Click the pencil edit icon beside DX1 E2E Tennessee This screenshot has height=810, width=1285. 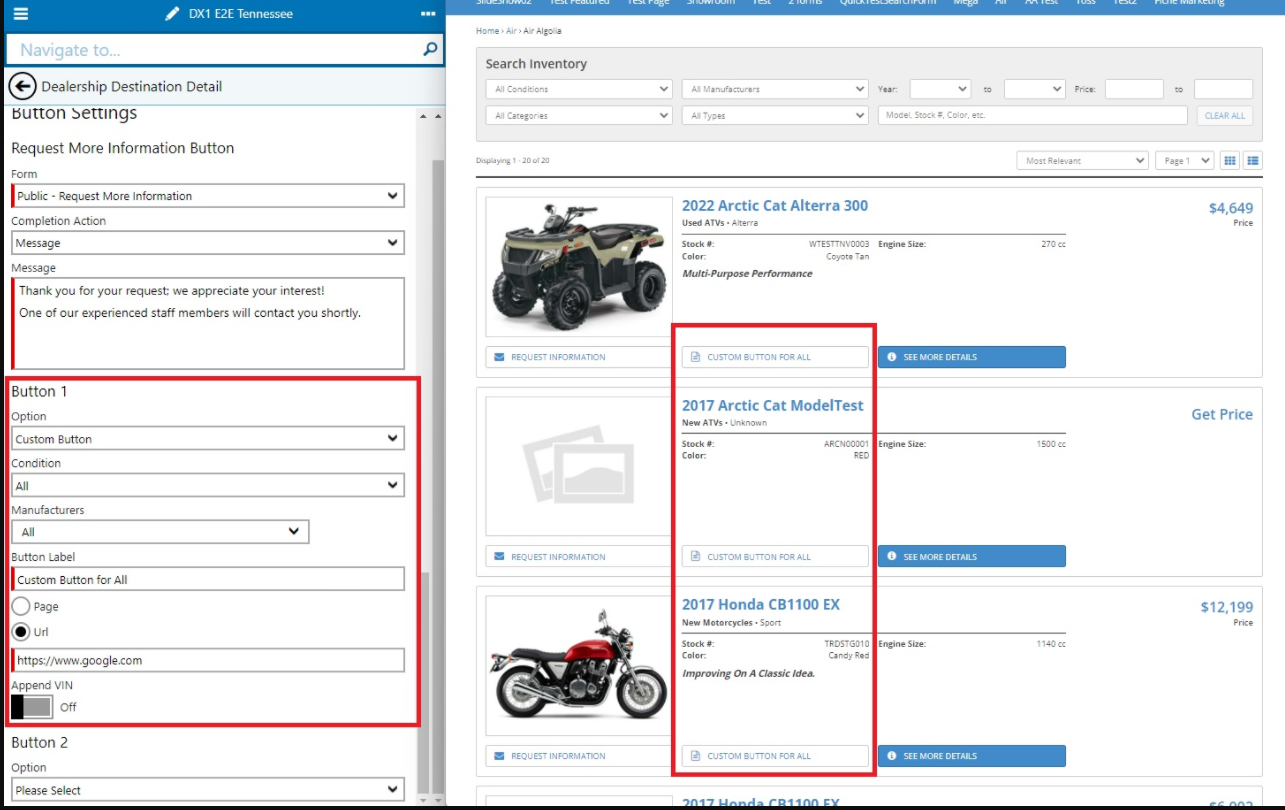[x=172, y=14]
